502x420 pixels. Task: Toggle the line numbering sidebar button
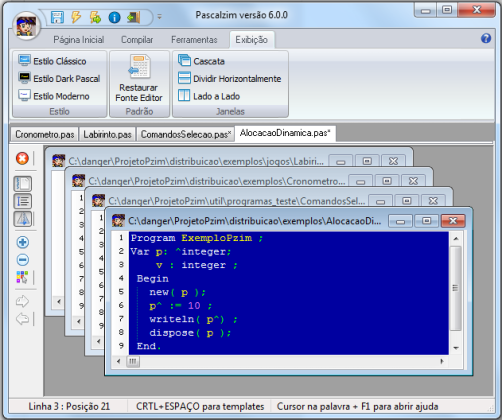23,201
